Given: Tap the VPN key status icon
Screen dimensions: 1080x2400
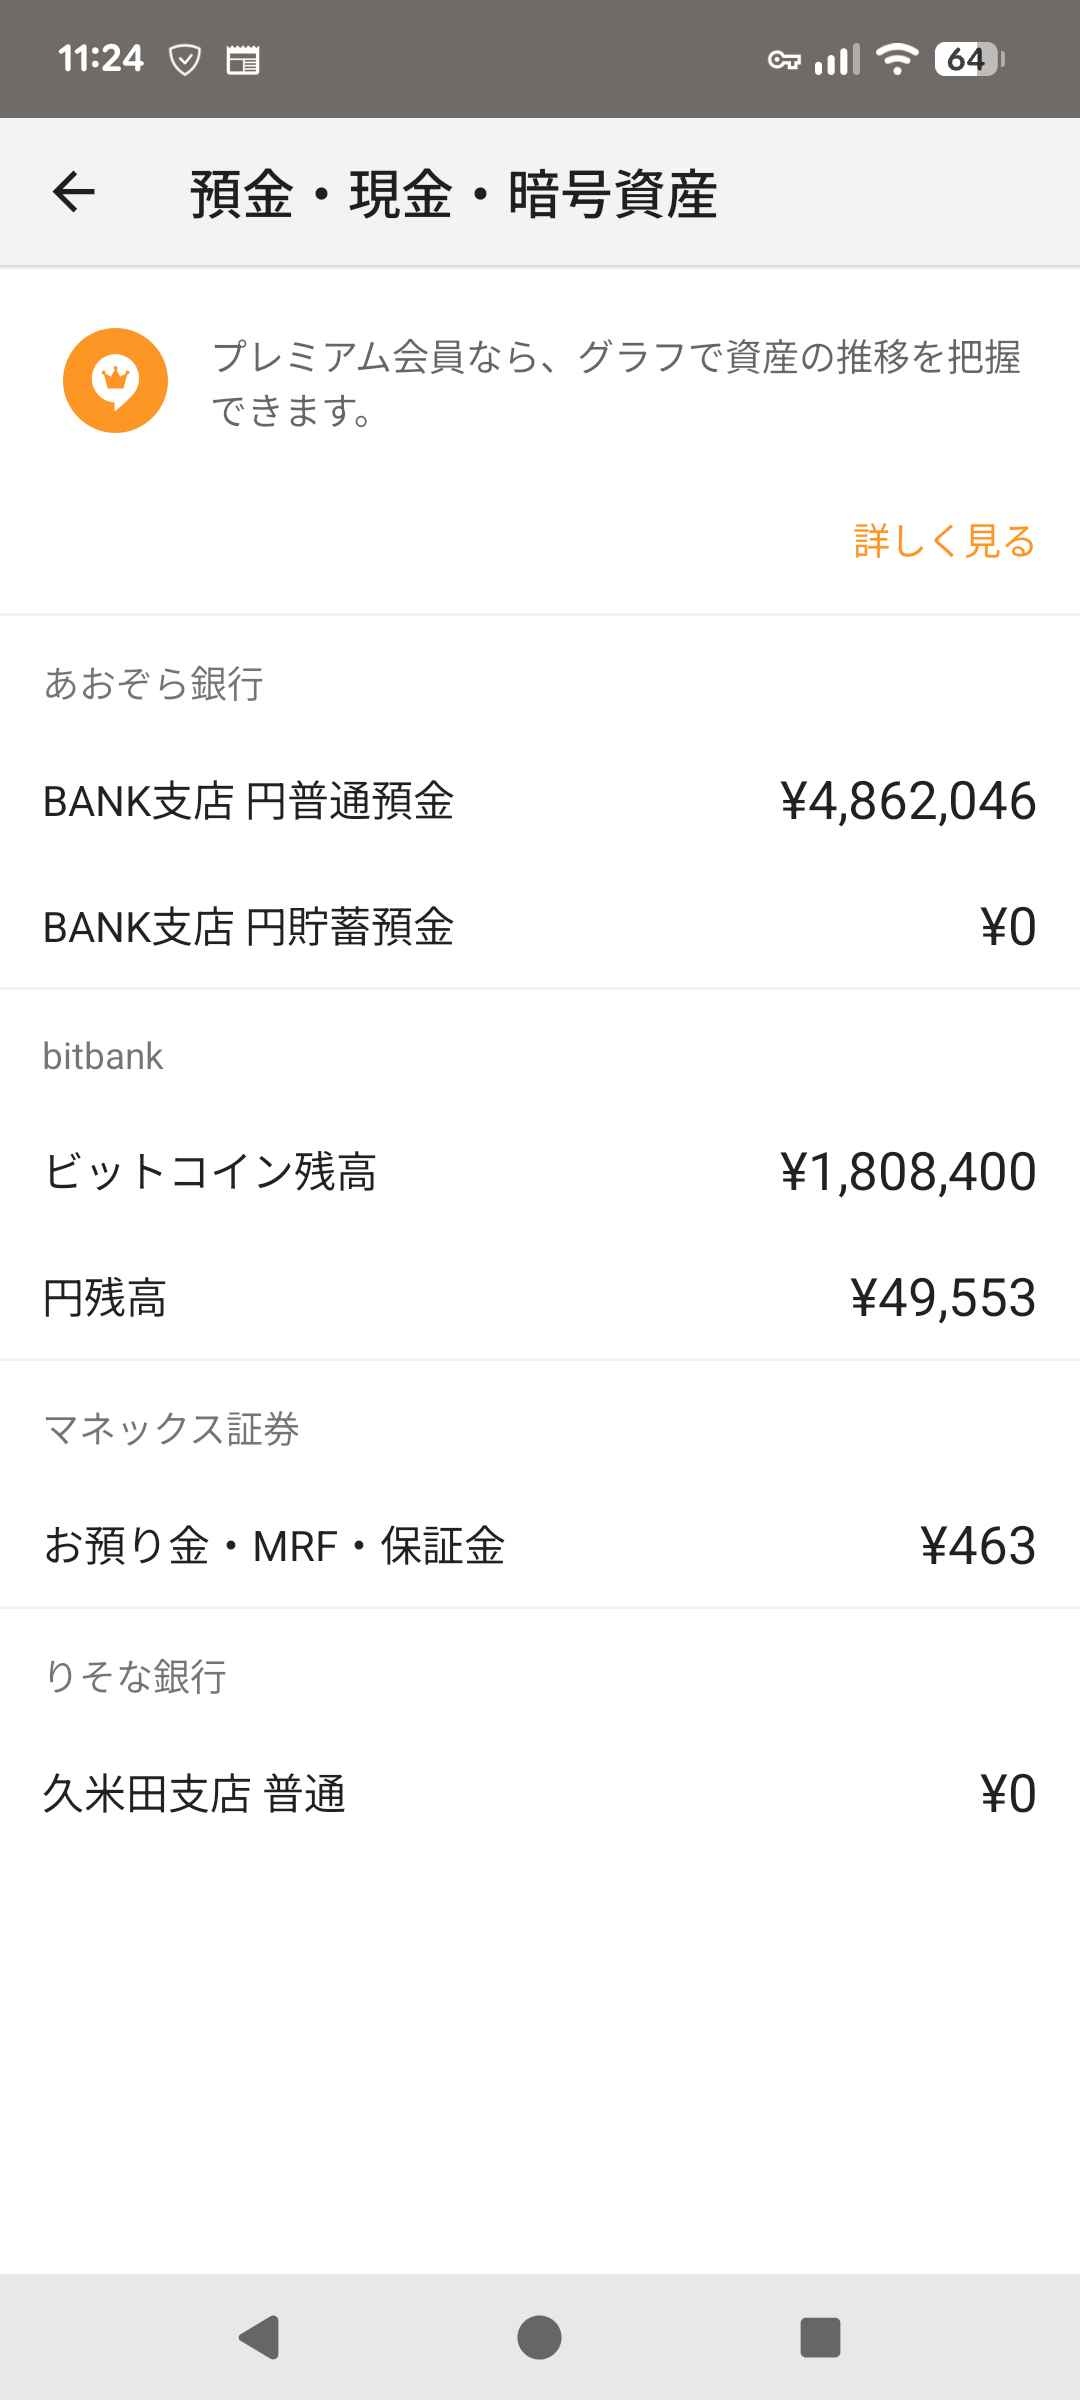Looking at the screenshot, I should point(784,61).
